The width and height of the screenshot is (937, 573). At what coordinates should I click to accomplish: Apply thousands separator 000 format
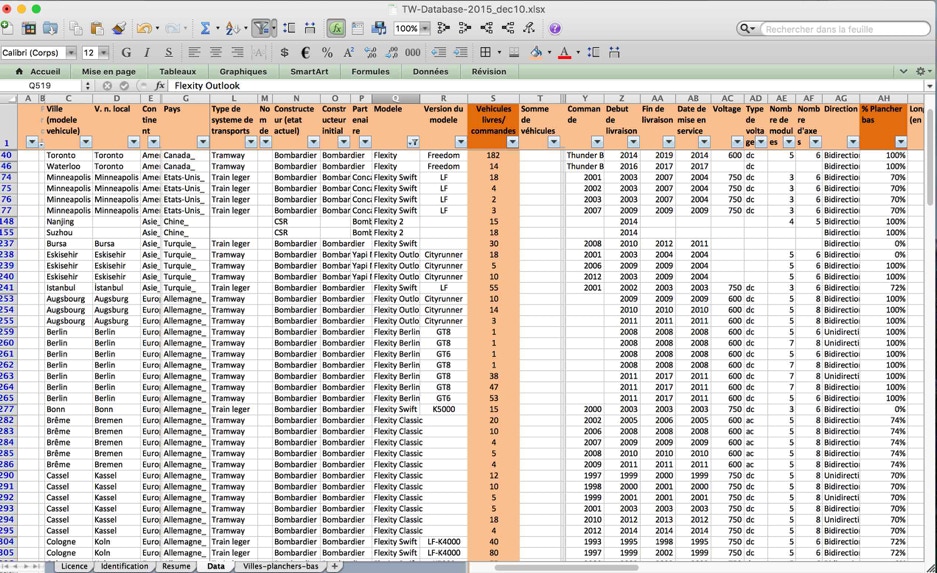(412, 53)
